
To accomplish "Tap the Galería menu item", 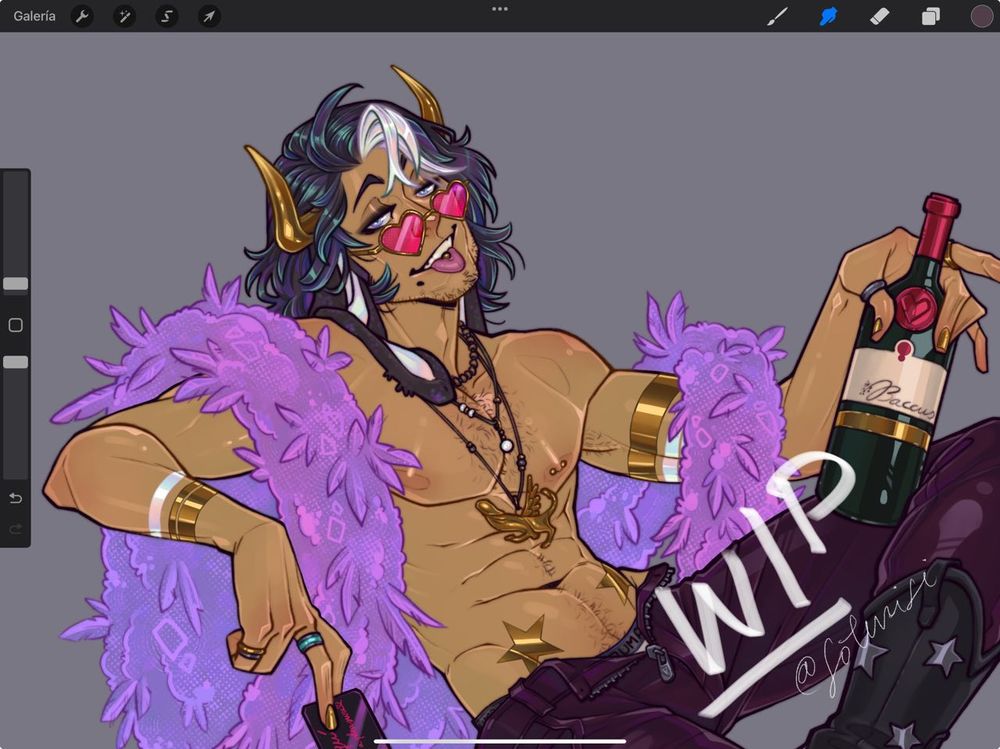I will [x=33, y=16].
